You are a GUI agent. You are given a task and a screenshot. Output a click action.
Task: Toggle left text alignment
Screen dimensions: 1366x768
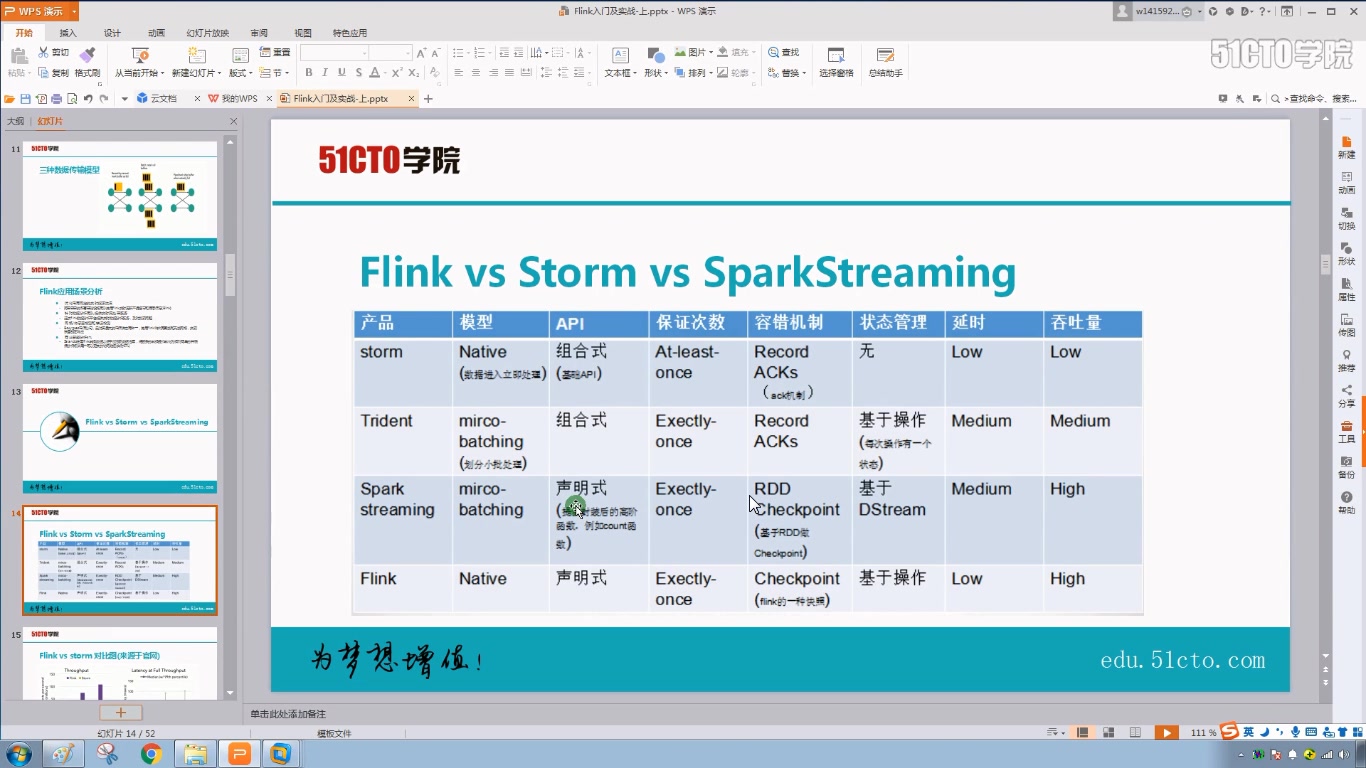[x=458, y=73]
